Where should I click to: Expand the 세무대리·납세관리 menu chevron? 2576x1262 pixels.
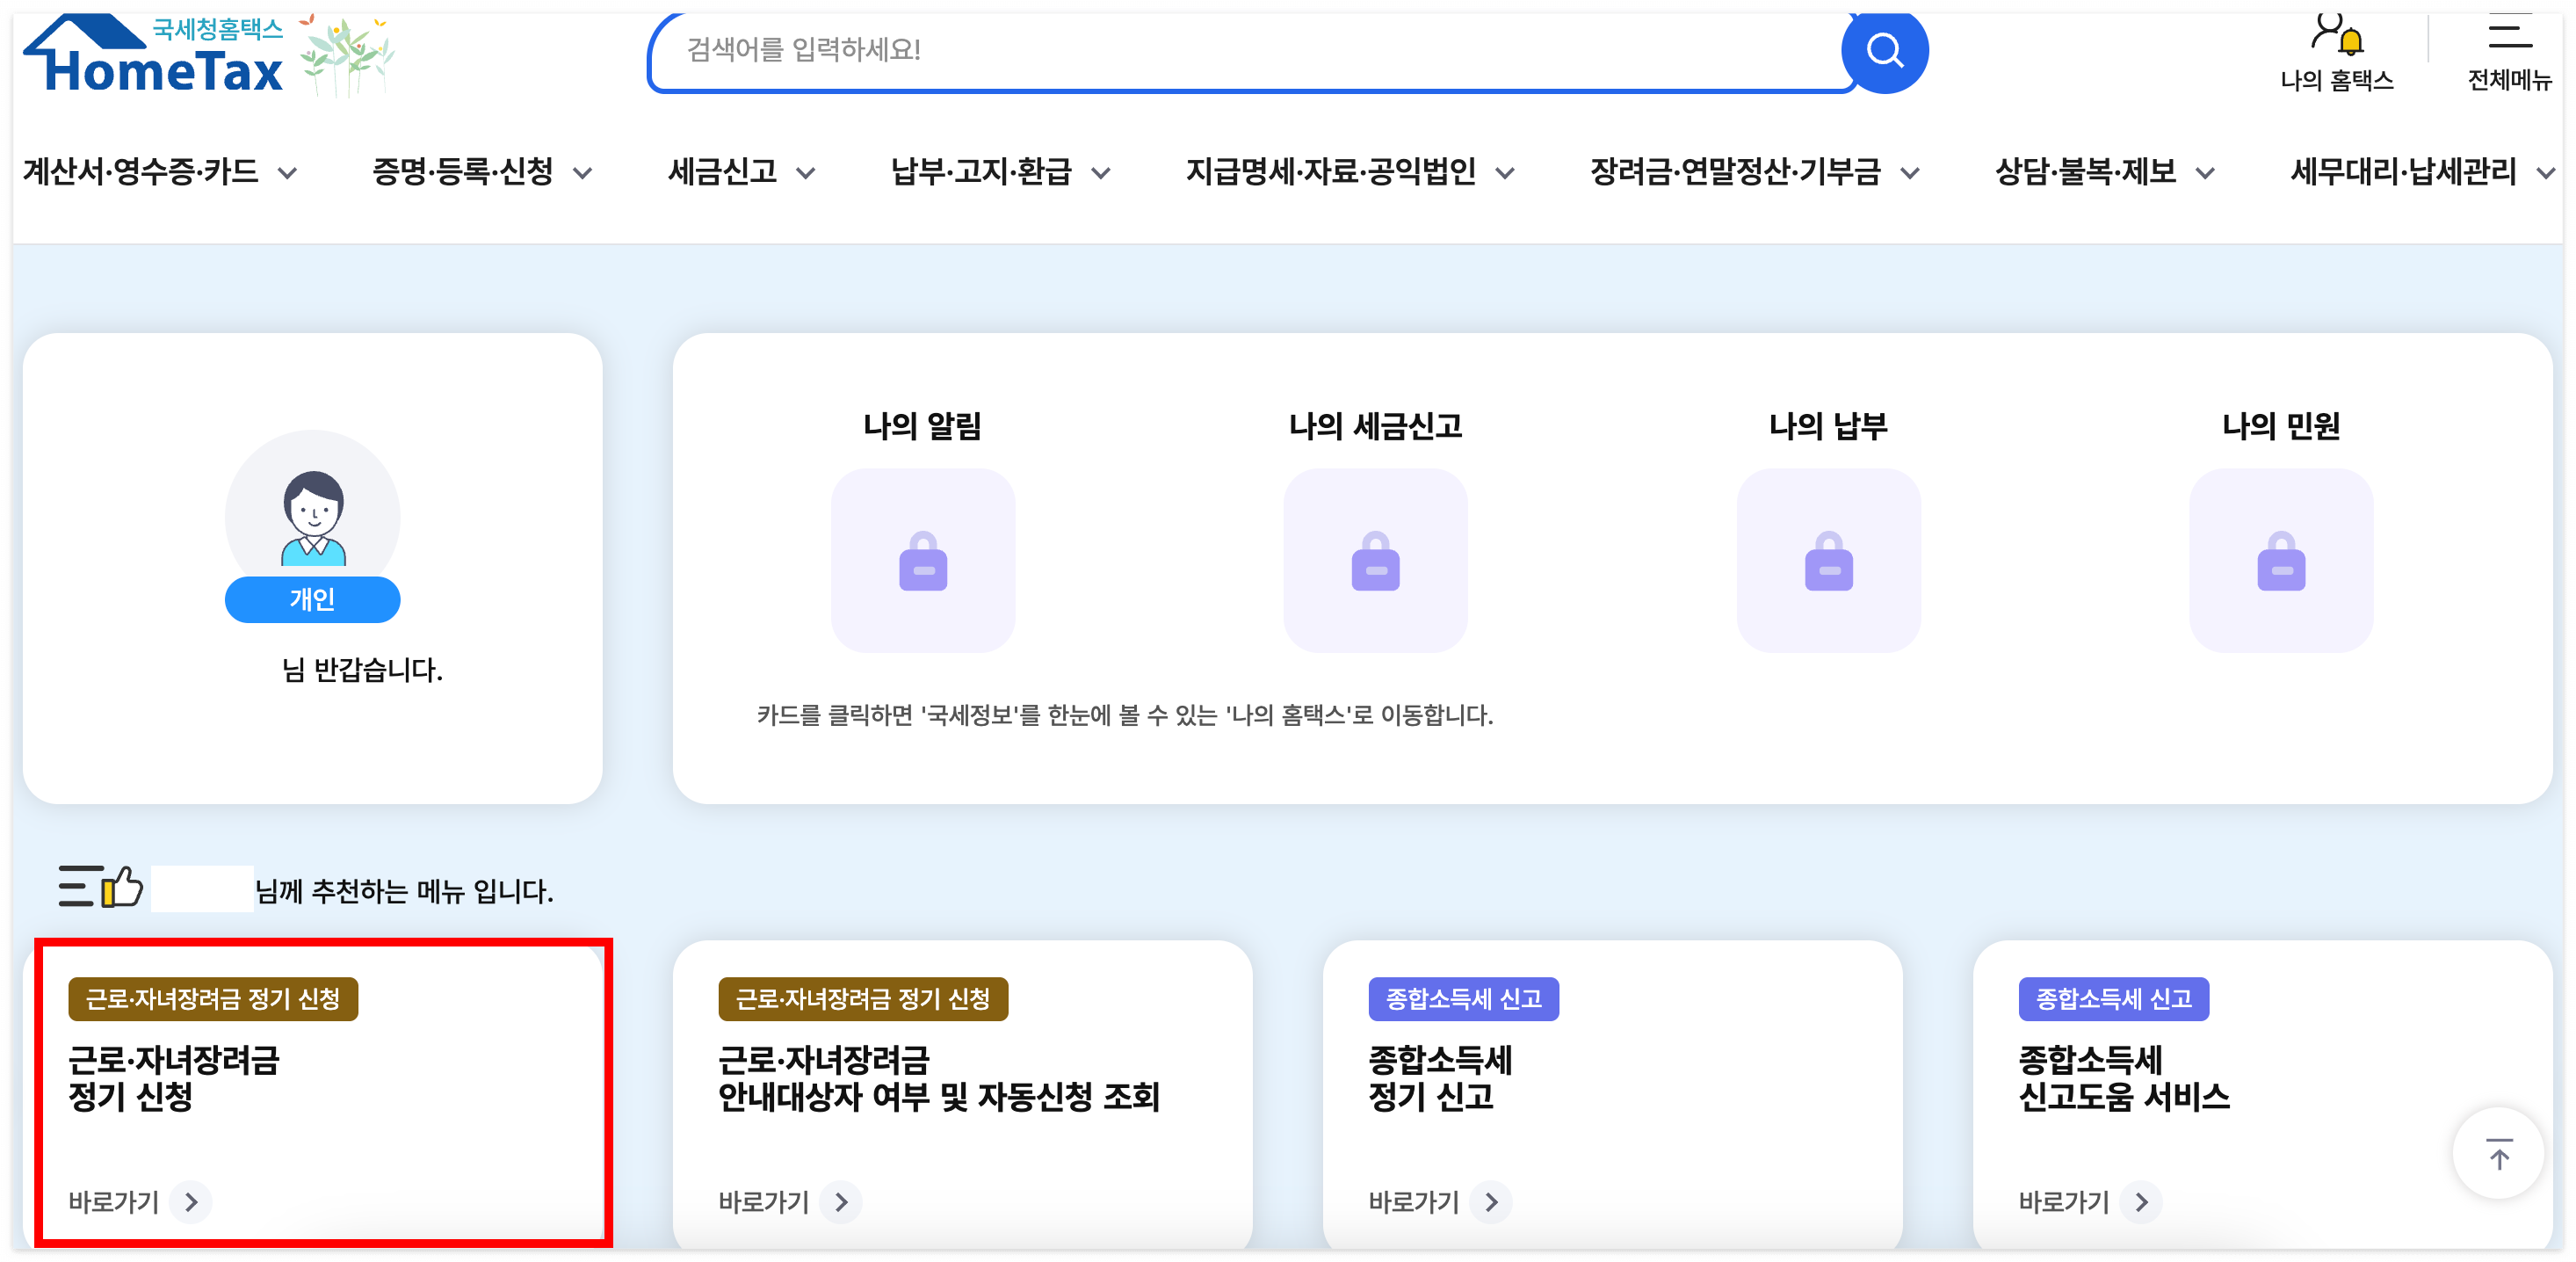pos(2546,174)
